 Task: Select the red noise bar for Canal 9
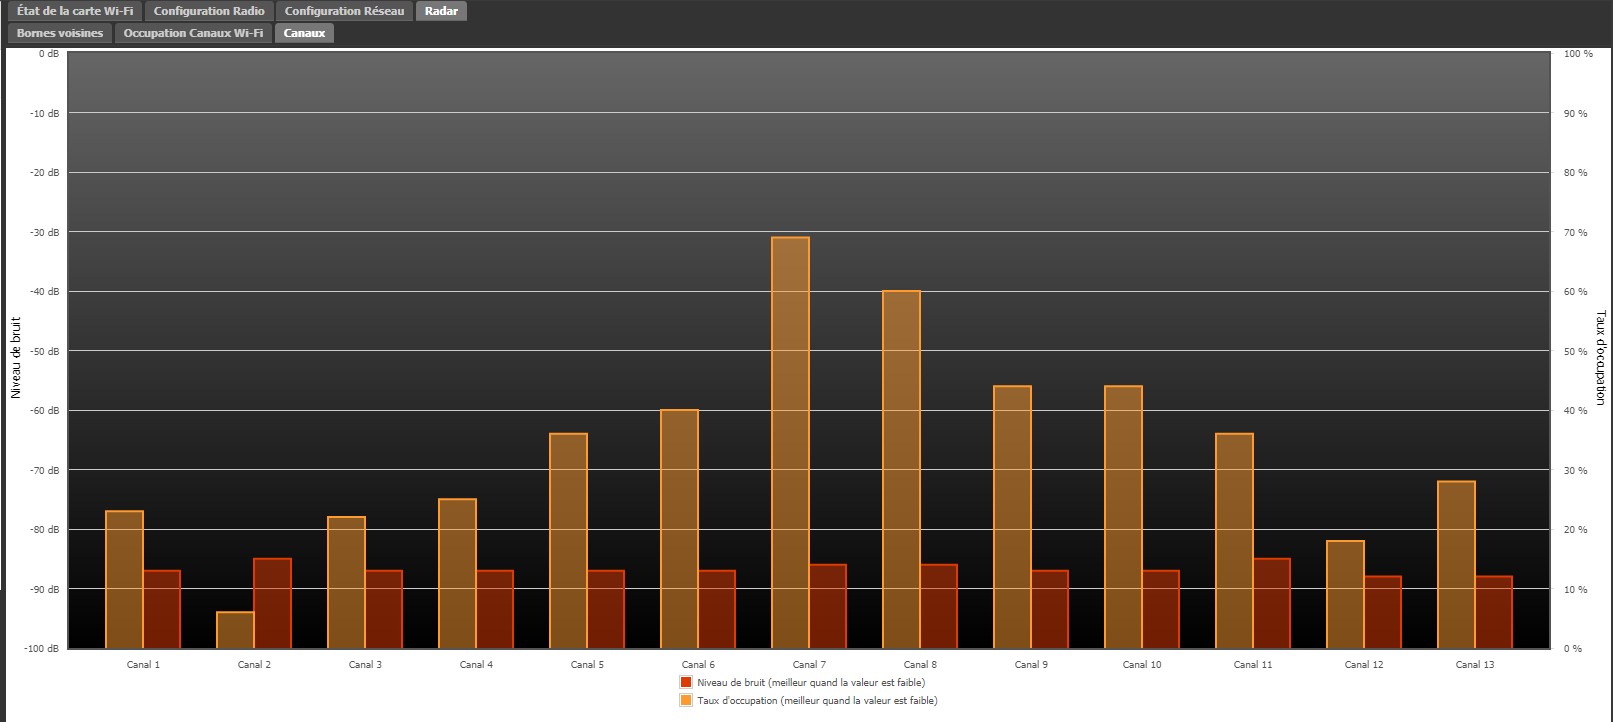1050,610
